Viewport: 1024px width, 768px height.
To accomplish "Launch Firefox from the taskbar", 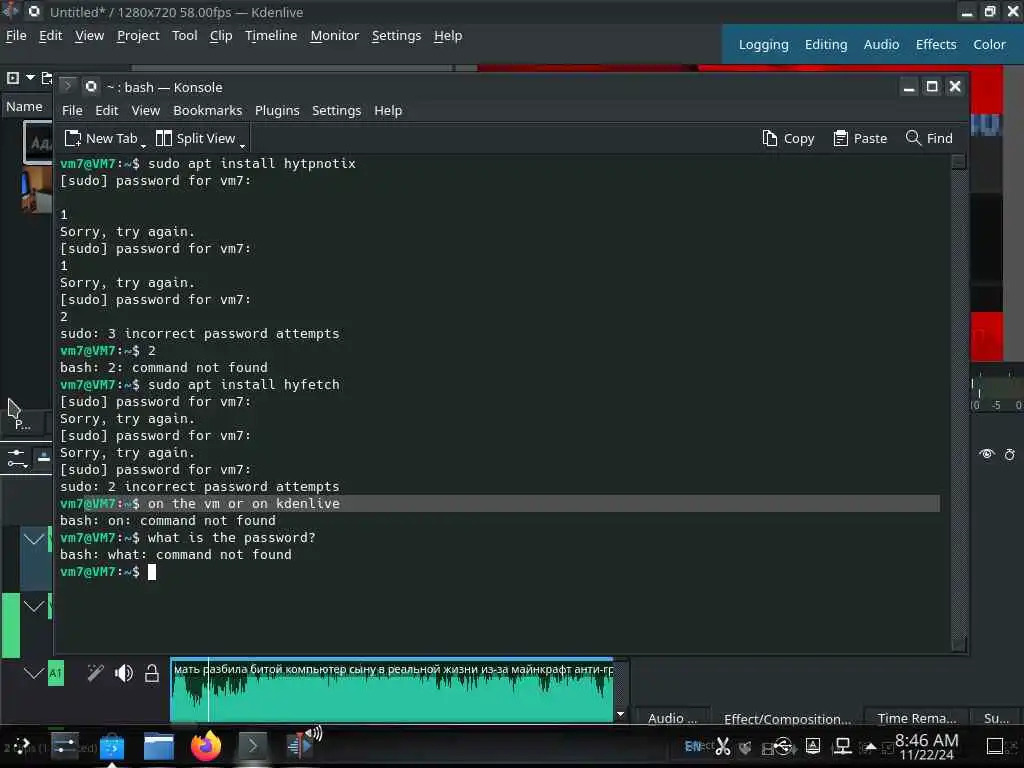I will tap(206, 746).
